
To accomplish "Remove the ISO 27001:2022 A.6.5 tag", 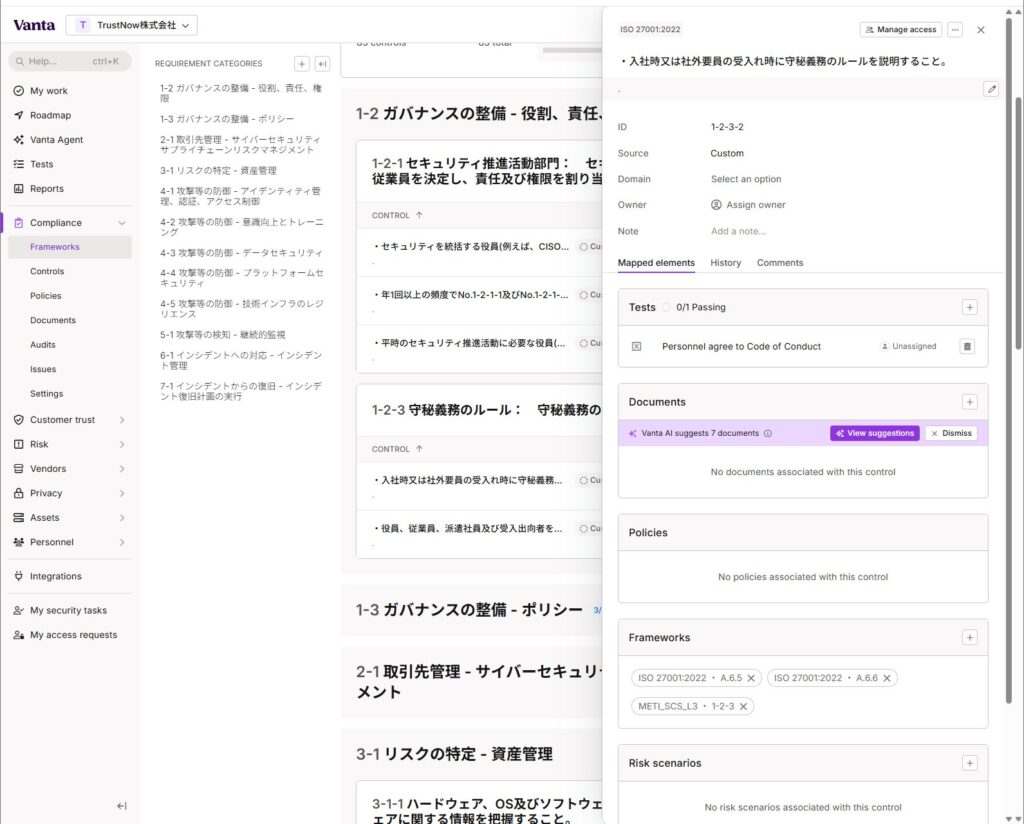I will click(752, 678).
